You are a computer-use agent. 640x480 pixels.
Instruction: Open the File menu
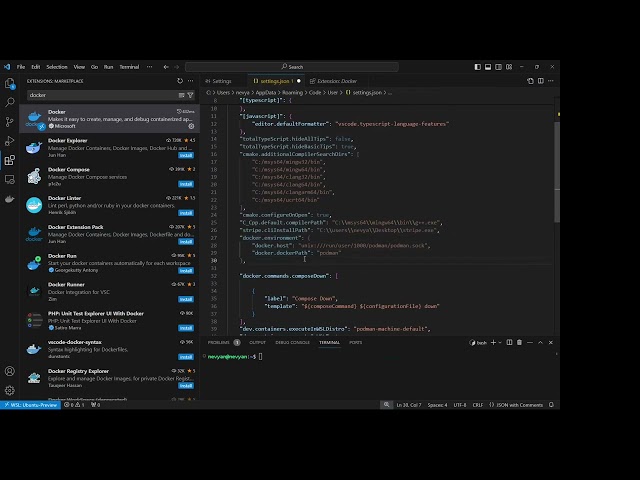point(21,67)
